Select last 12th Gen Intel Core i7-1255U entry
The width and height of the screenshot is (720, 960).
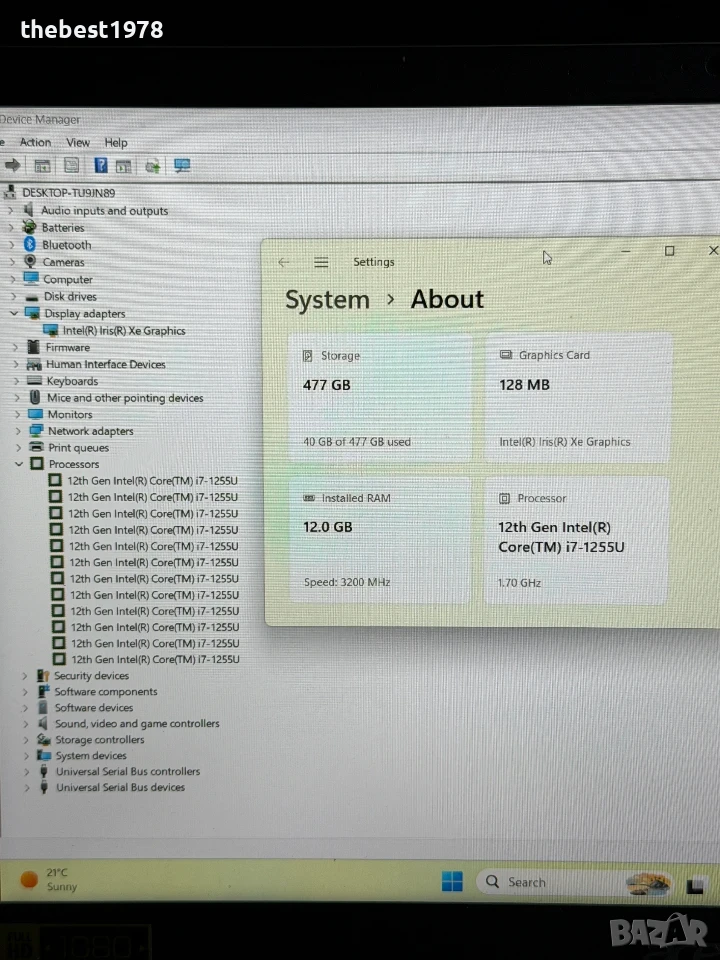click(156, 659)
